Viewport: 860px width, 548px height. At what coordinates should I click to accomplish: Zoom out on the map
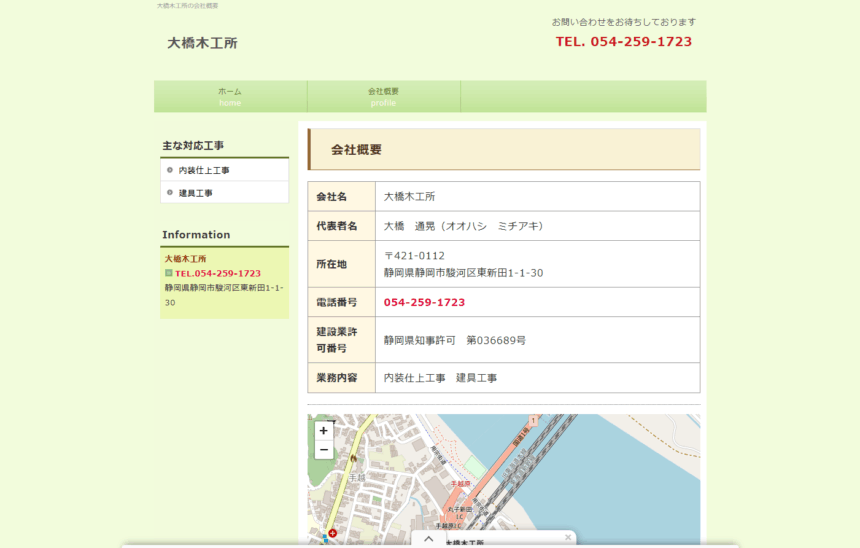323,450
